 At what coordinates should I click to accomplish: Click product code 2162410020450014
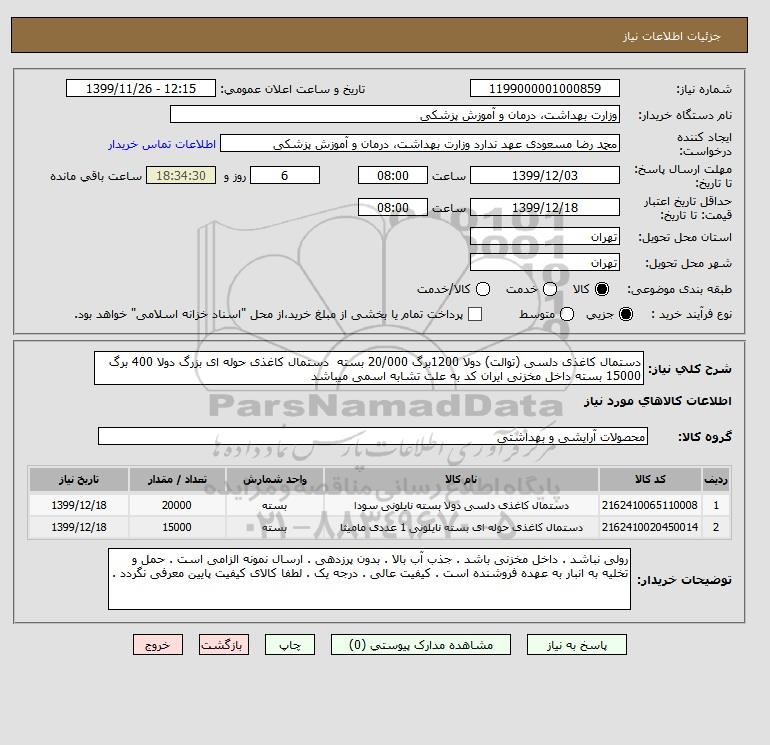[x=650, y=527]
